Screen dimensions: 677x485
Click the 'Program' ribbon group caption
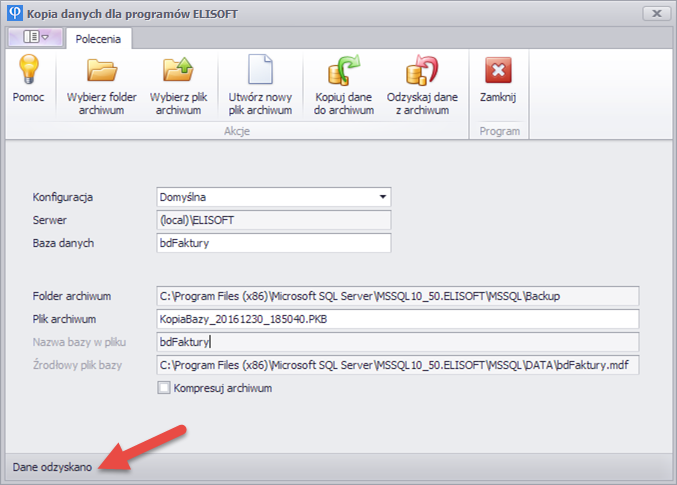click(500, 131)
